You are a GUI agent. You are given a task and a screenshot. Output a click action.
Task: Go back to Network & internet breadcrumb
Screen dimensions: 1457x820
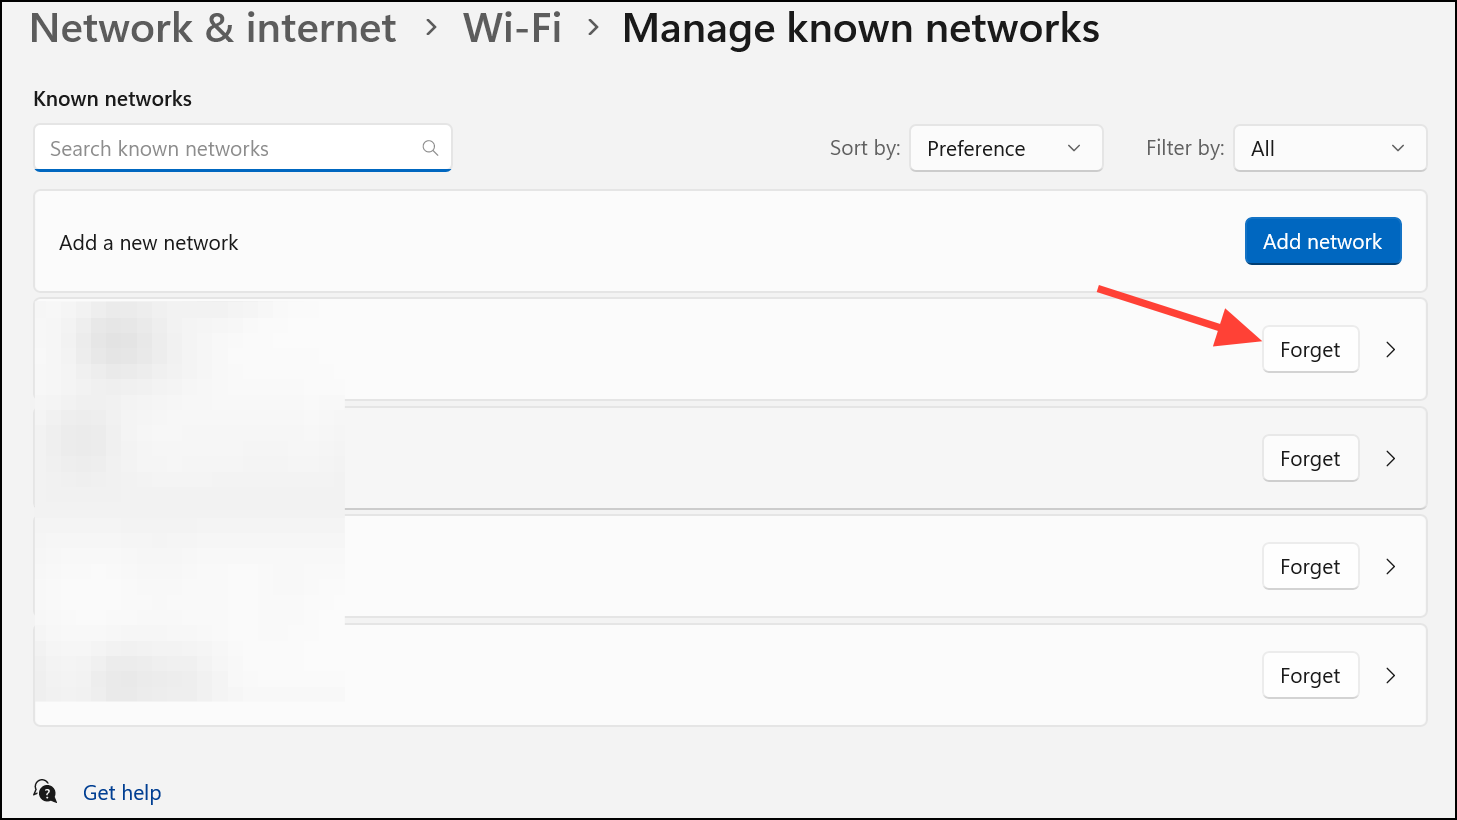click(213, 28)
